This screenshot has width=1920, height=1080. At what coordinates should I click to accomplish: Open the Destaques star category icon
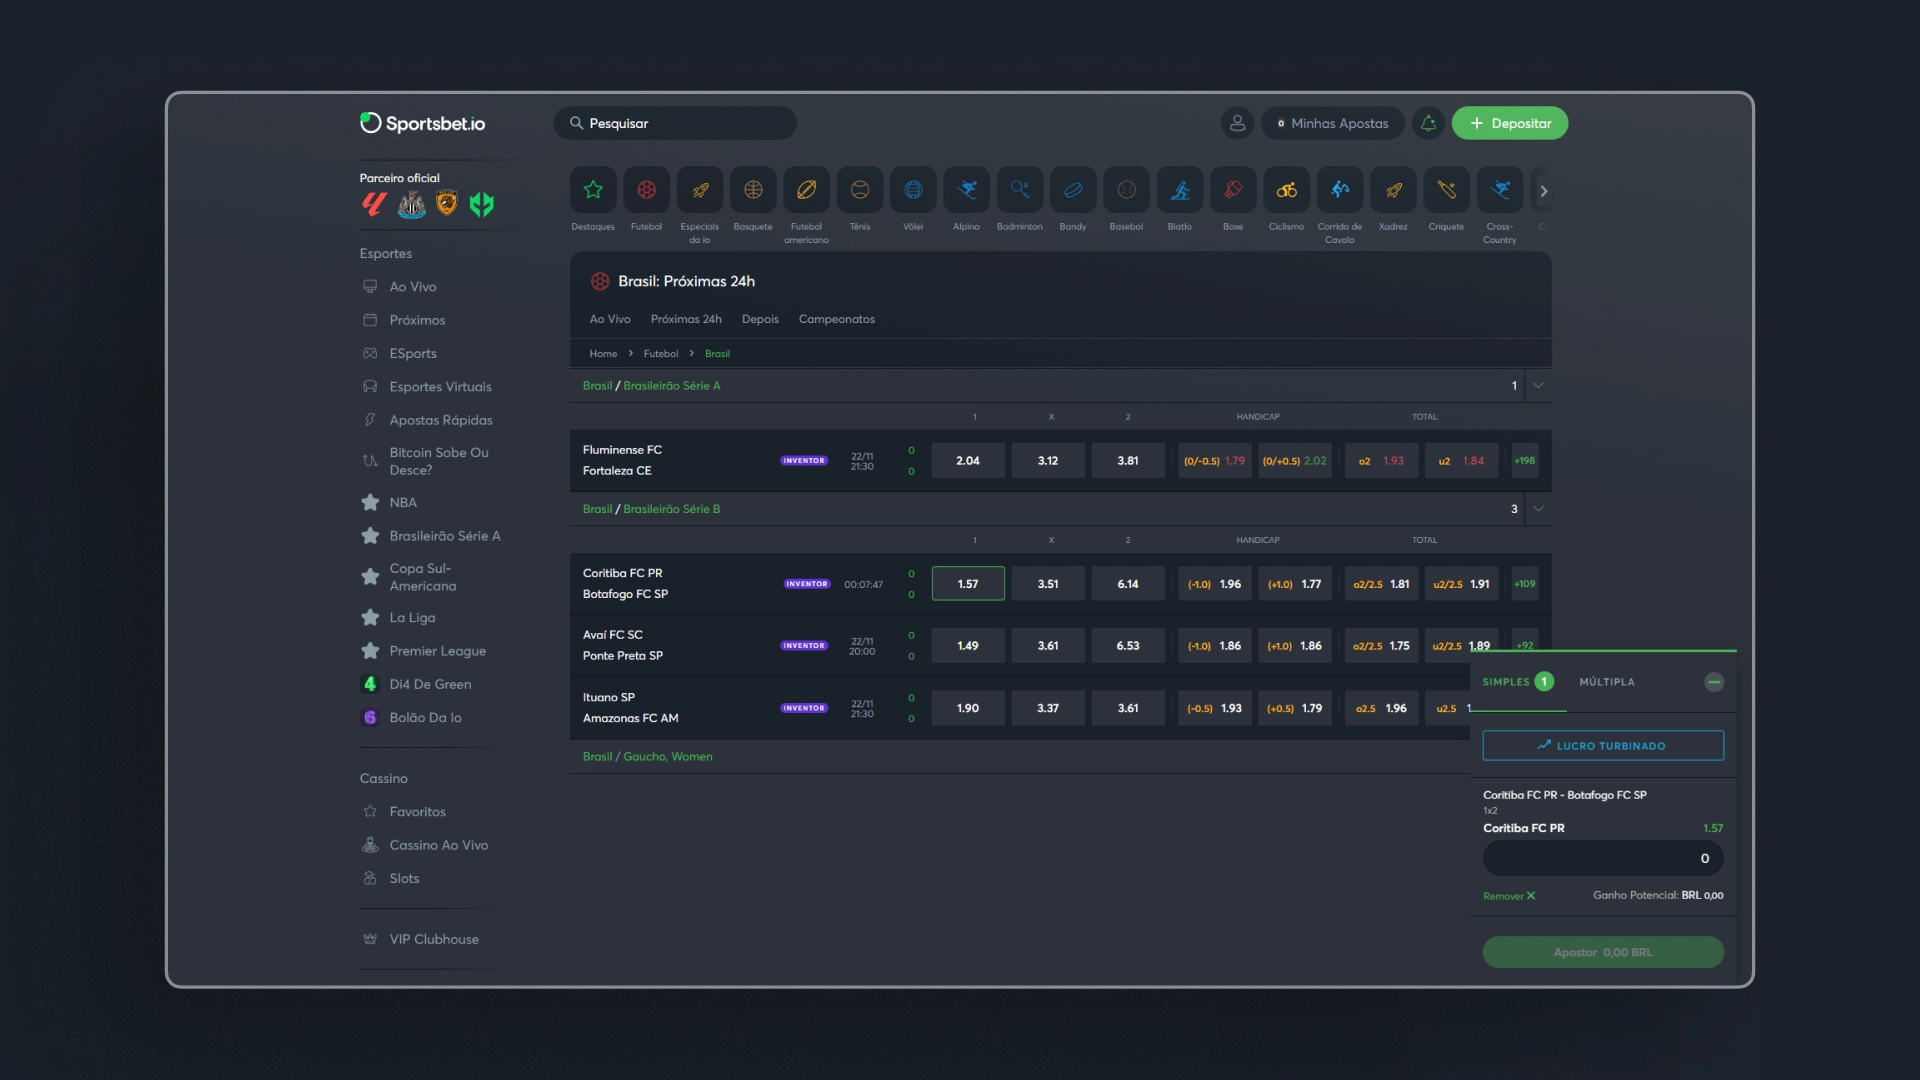click(593, 190)
